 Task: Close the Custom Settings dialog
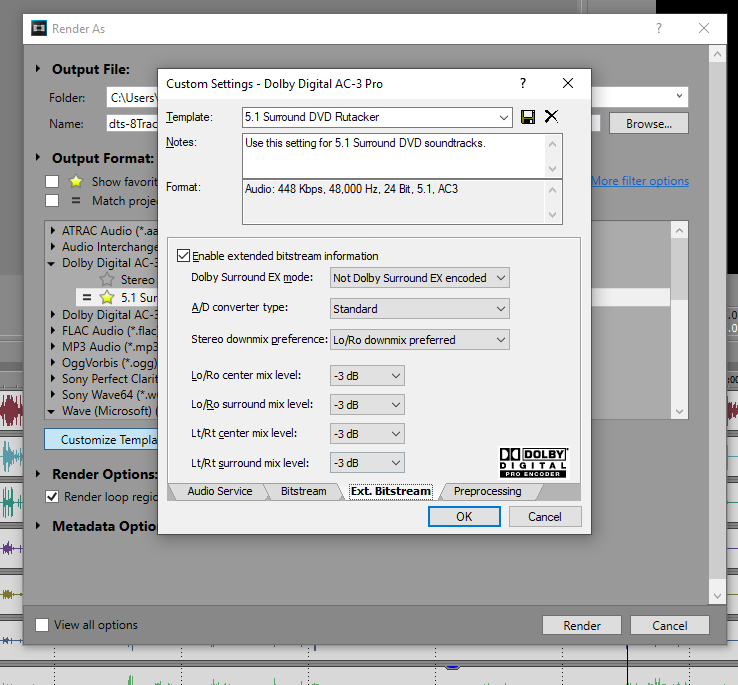click(568, 83)
